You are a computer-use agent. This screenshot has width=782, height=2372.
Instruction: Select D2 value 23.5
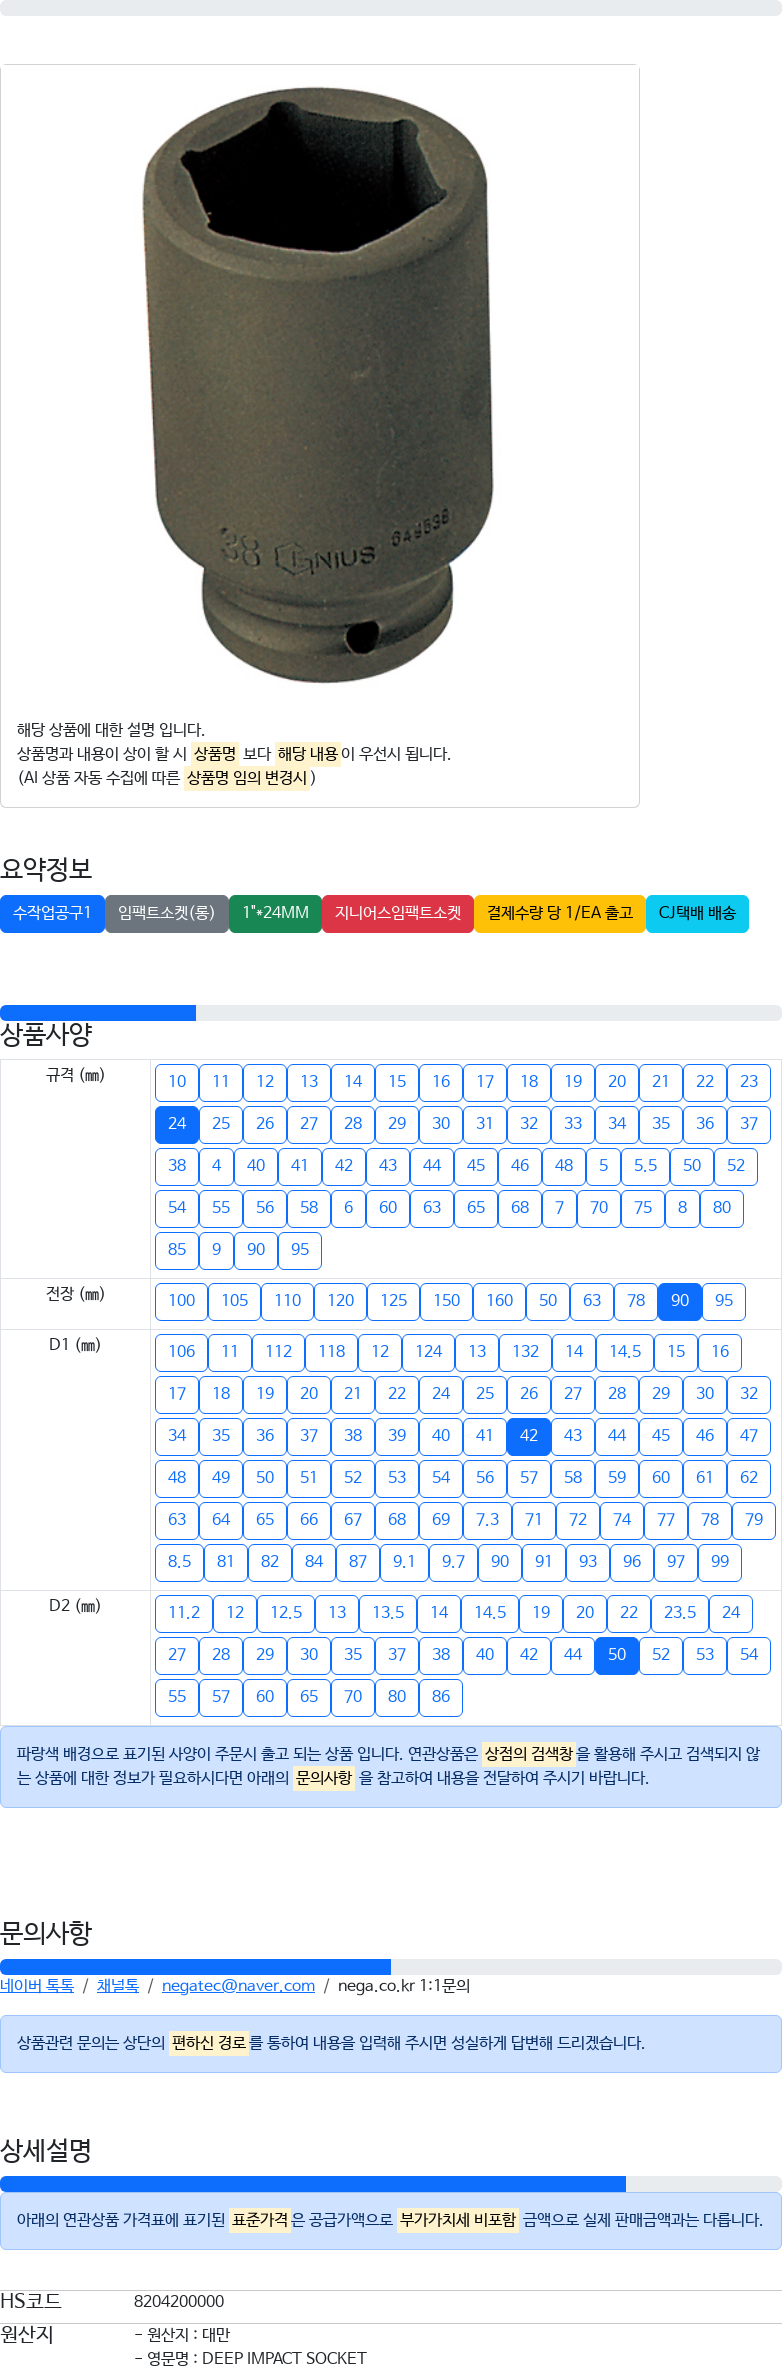tap(680, 1613)
